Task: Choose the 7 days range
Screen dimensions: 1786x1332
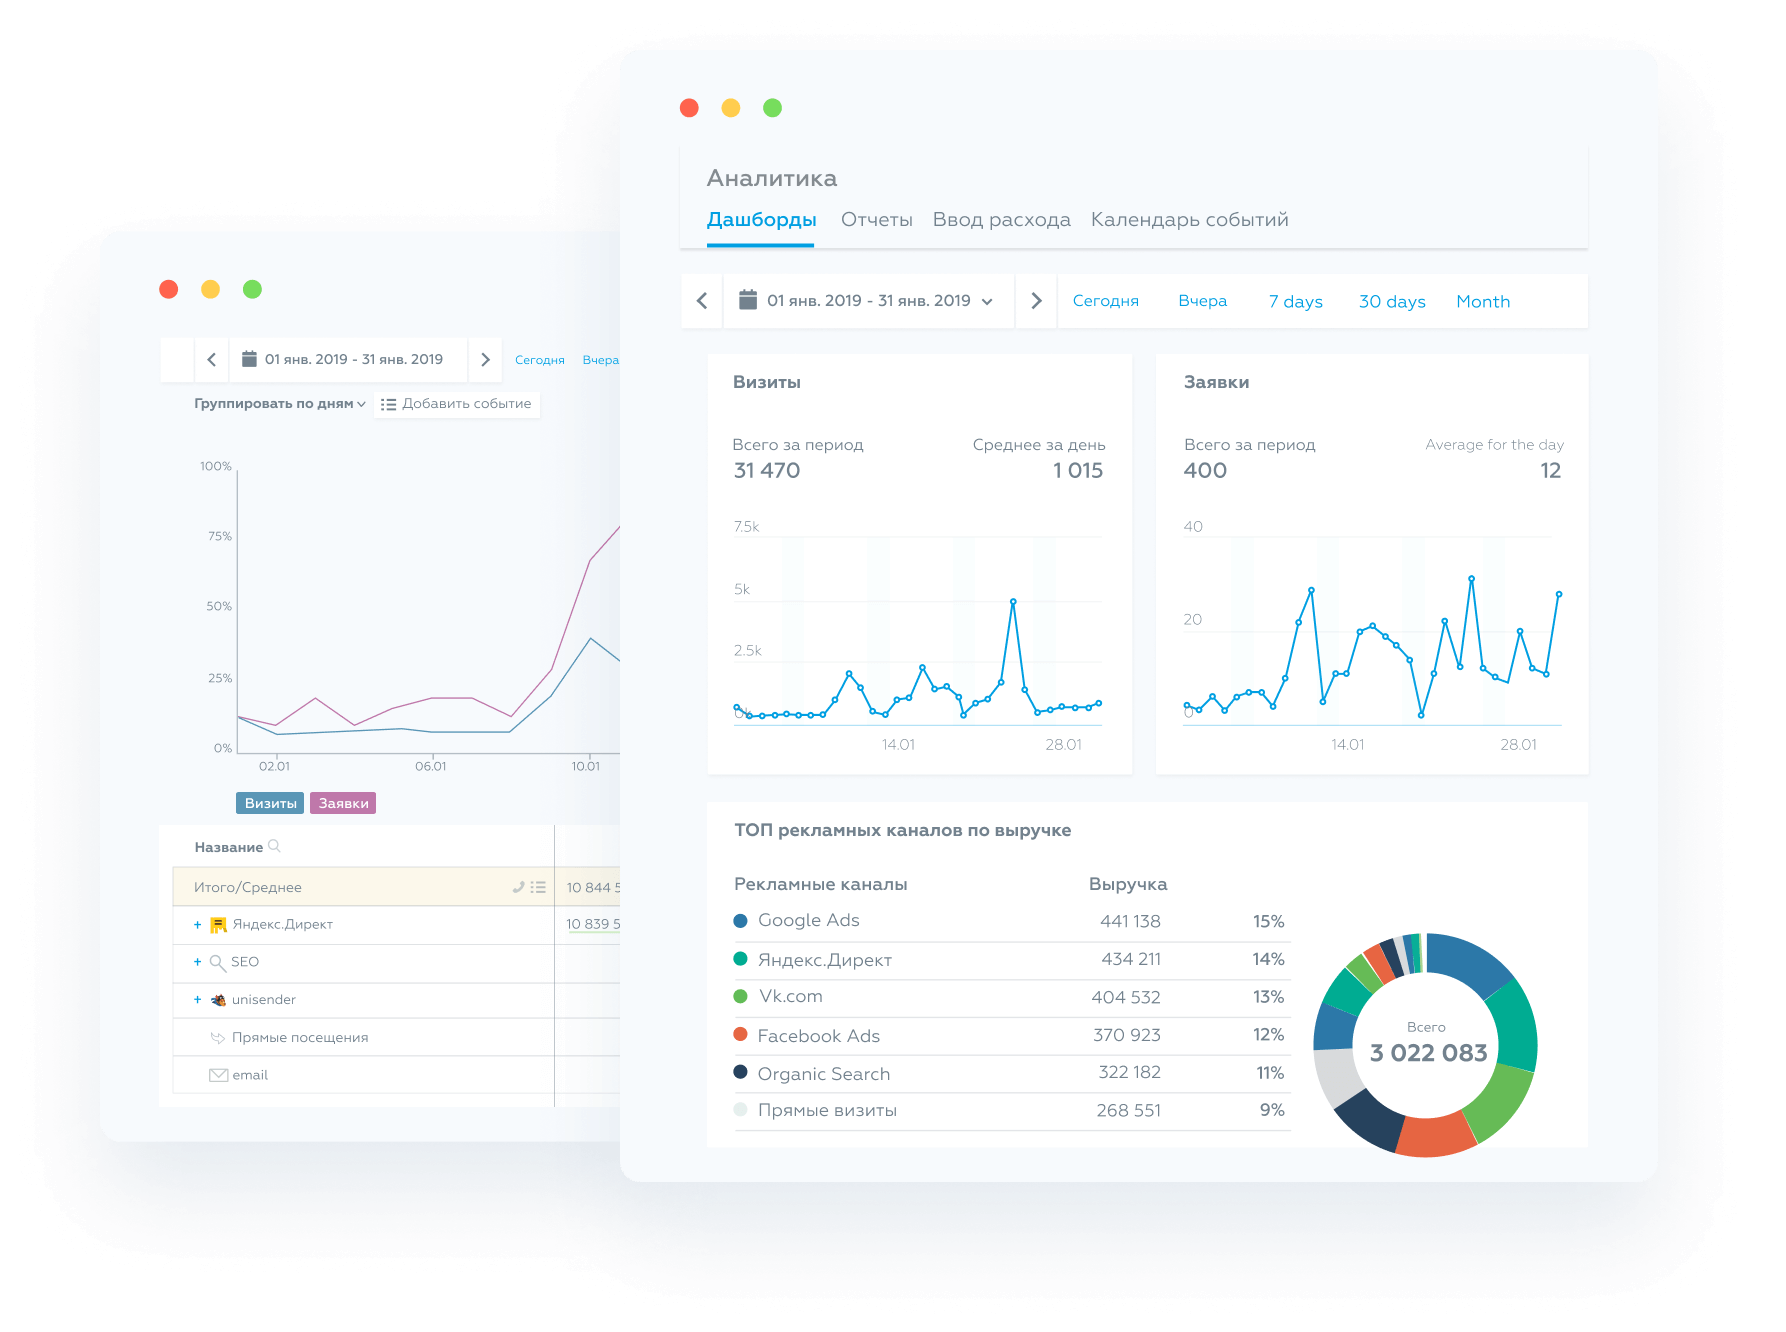Action: (x=1295, y=302)
